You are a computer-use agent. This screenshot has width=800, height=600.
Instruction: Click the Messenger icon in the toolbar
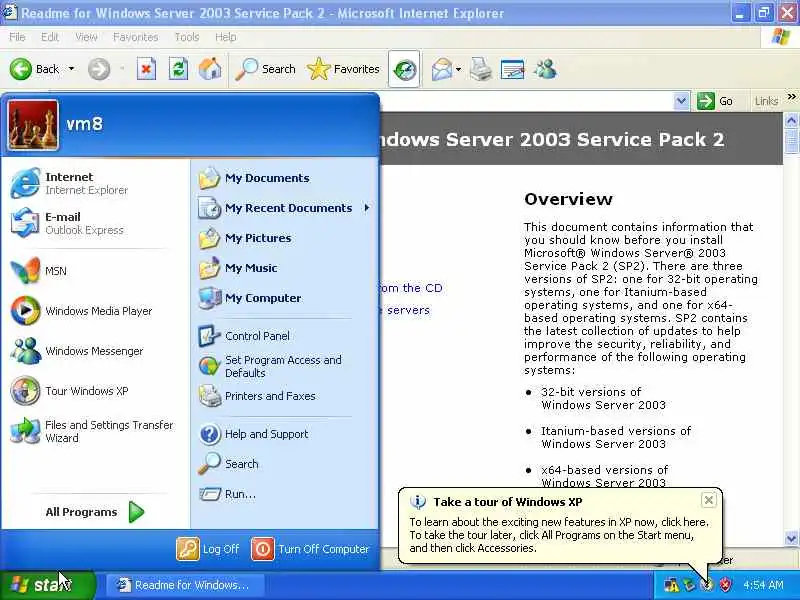tap(545, 69)
